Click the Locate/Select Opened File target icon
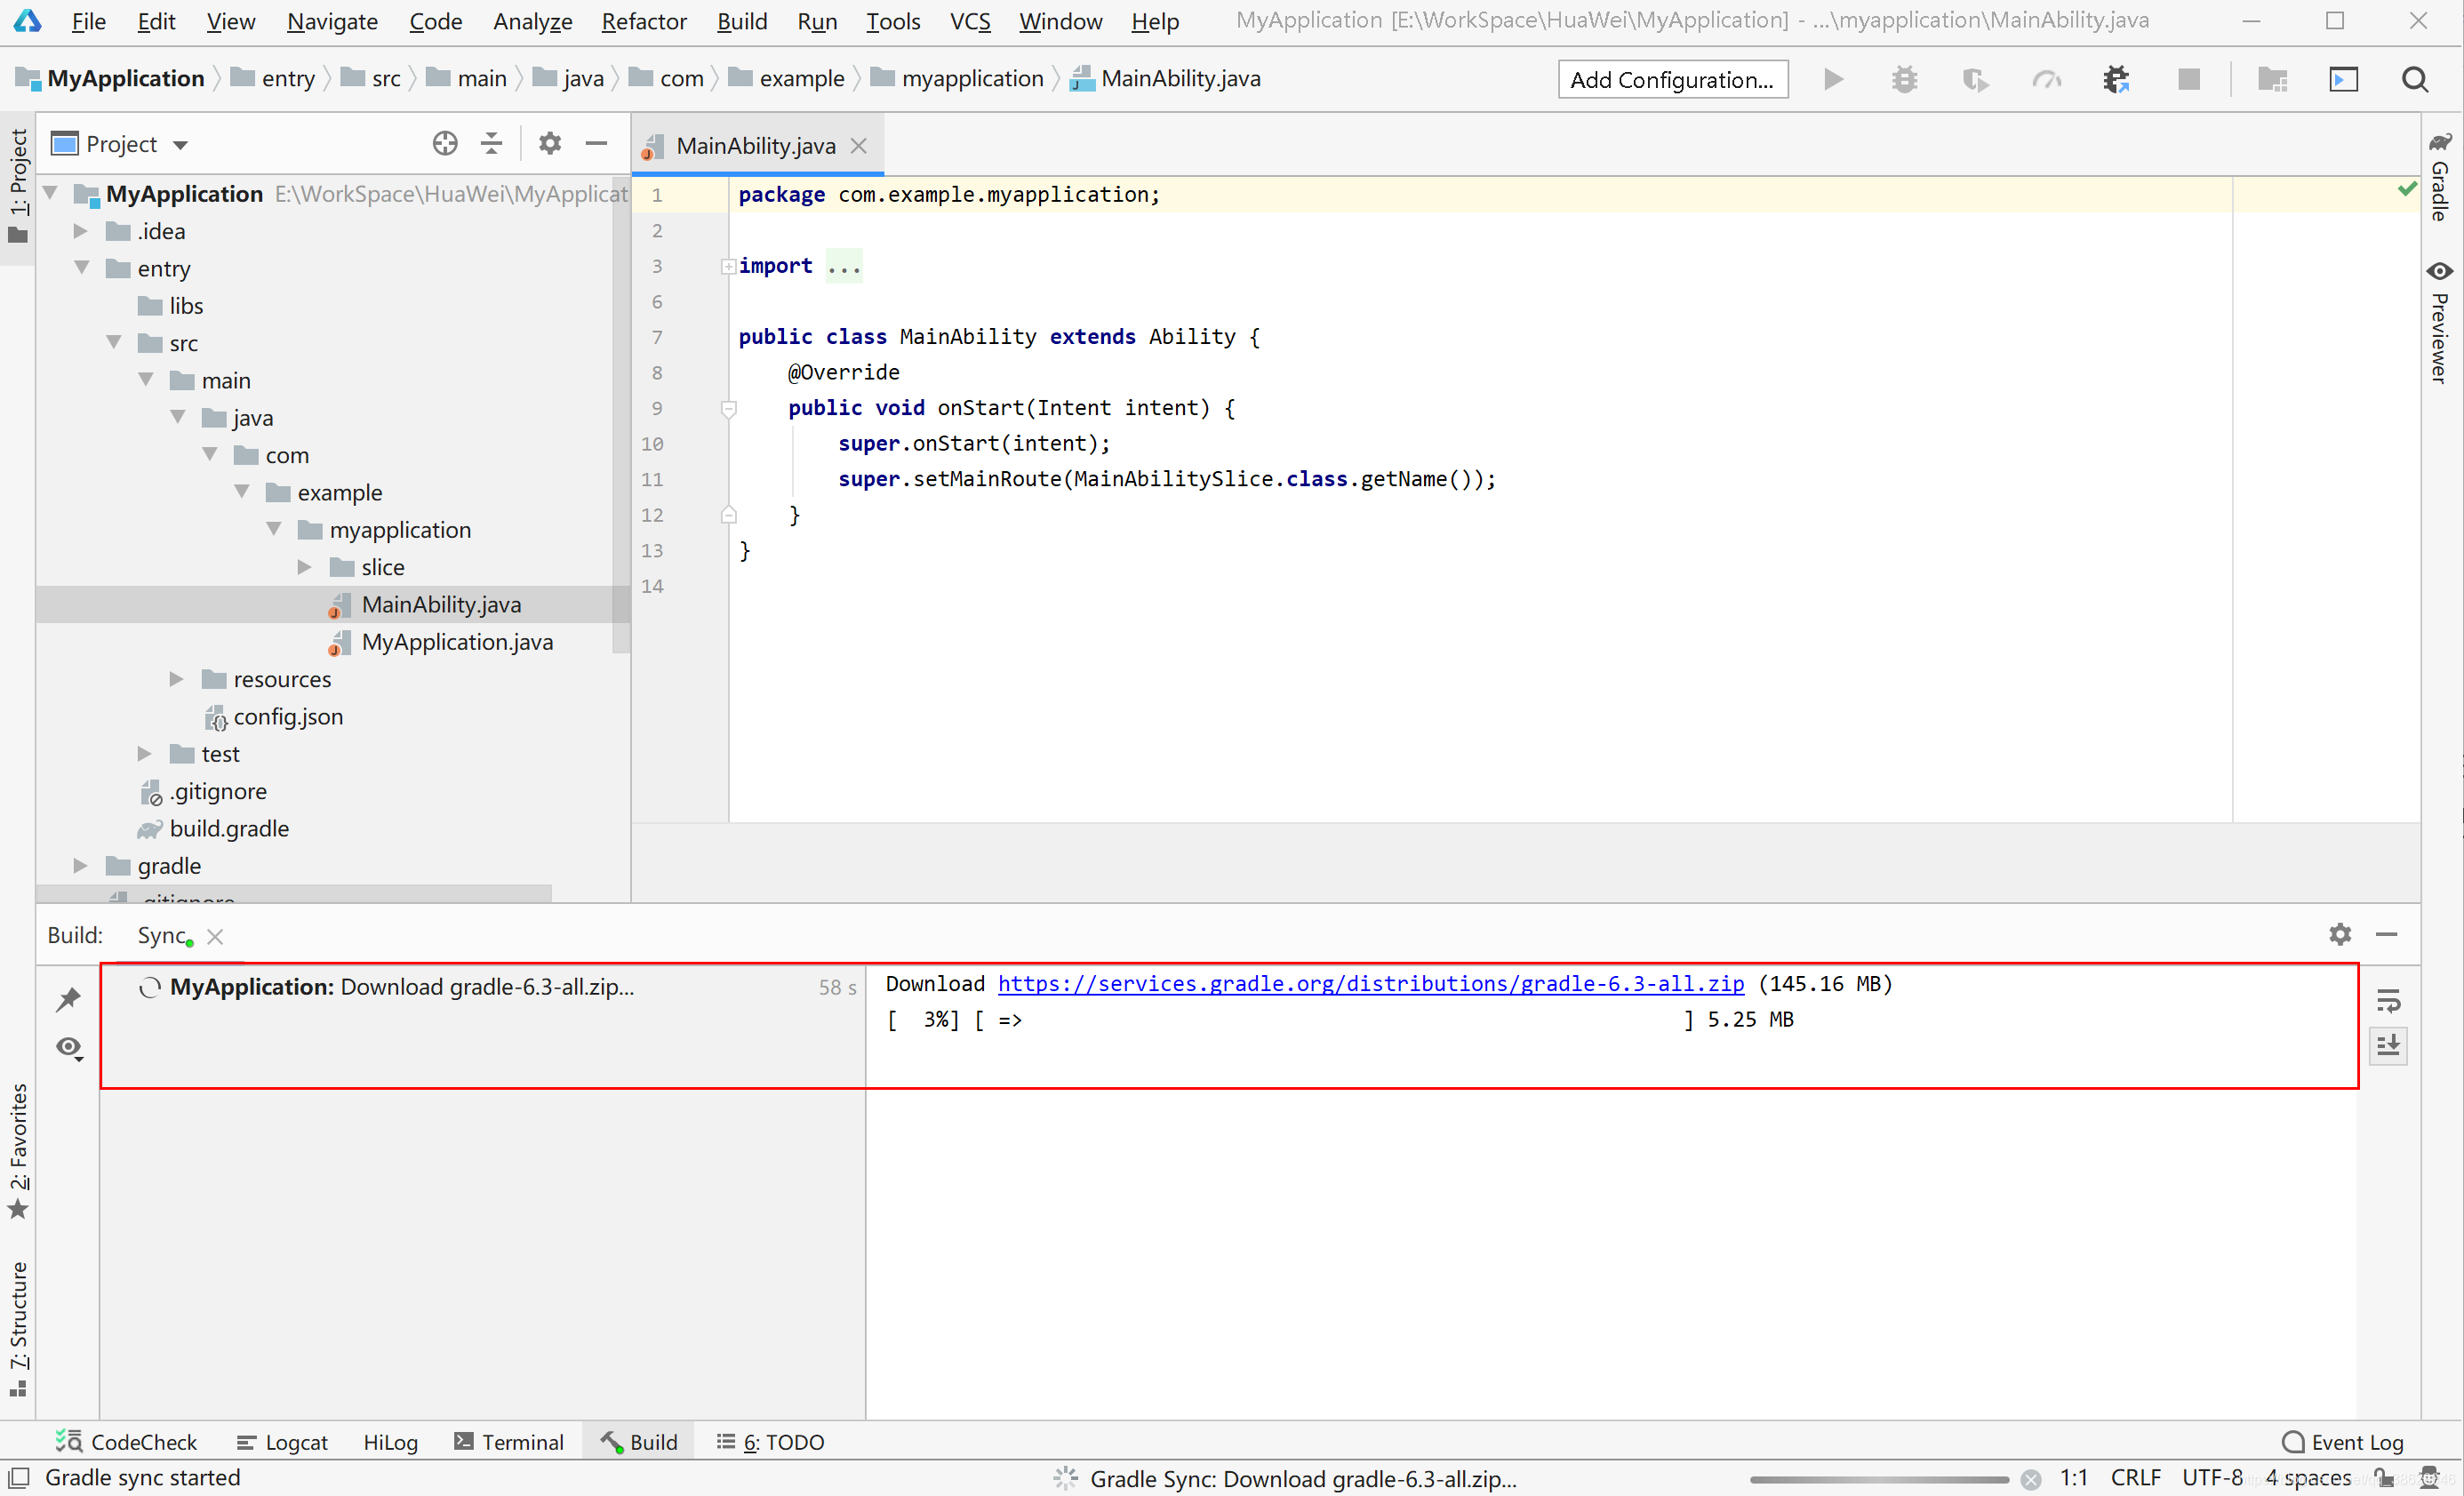The image size is (2464, 1496). point(445,144)
